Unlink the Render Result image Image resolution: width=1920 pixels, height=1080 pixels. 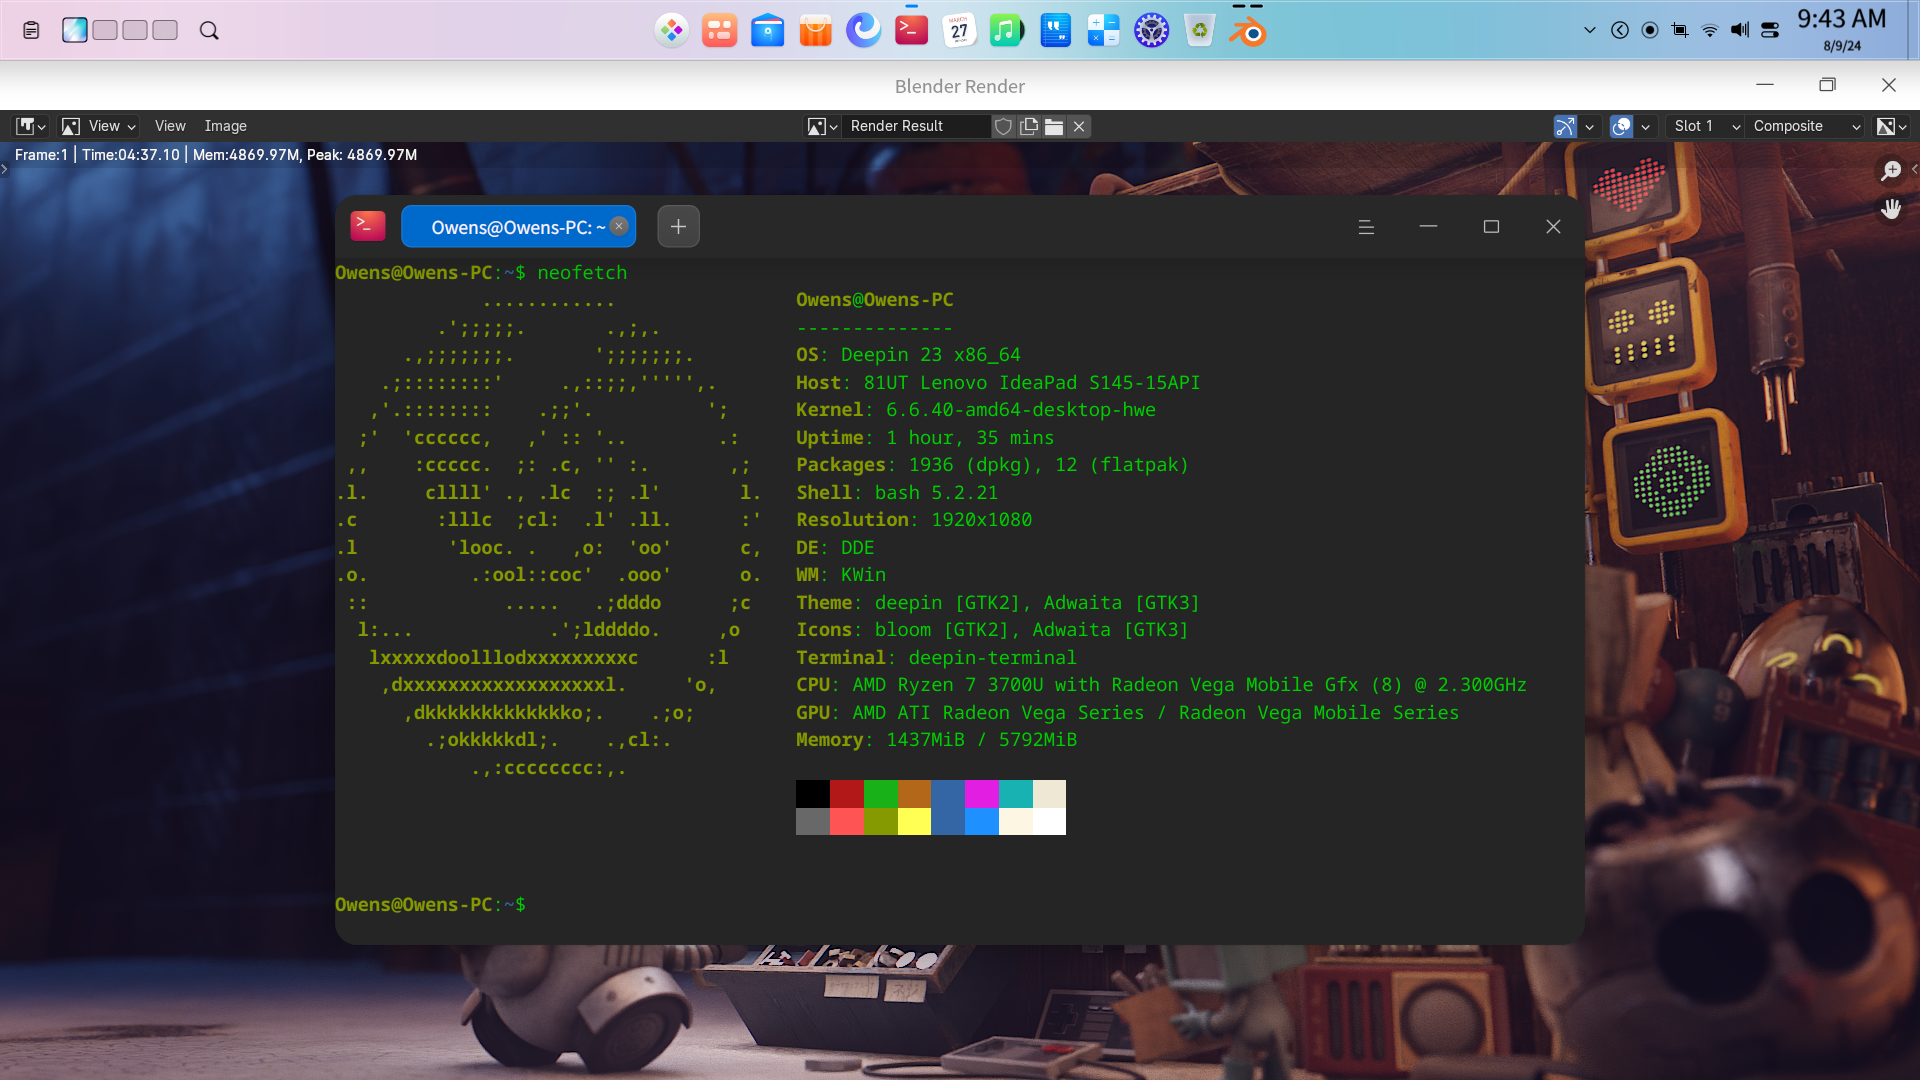[1079, 126]
